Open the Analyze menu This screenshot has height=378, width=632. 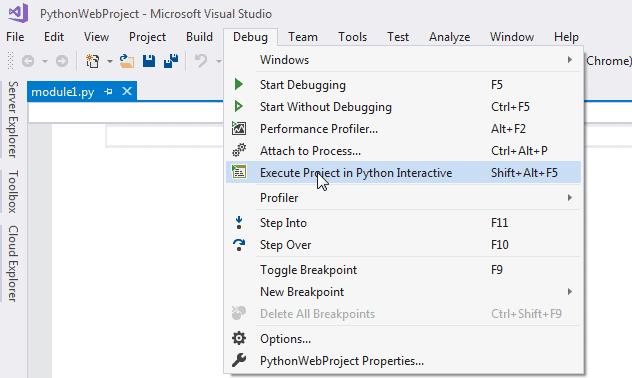coord(449,37)
